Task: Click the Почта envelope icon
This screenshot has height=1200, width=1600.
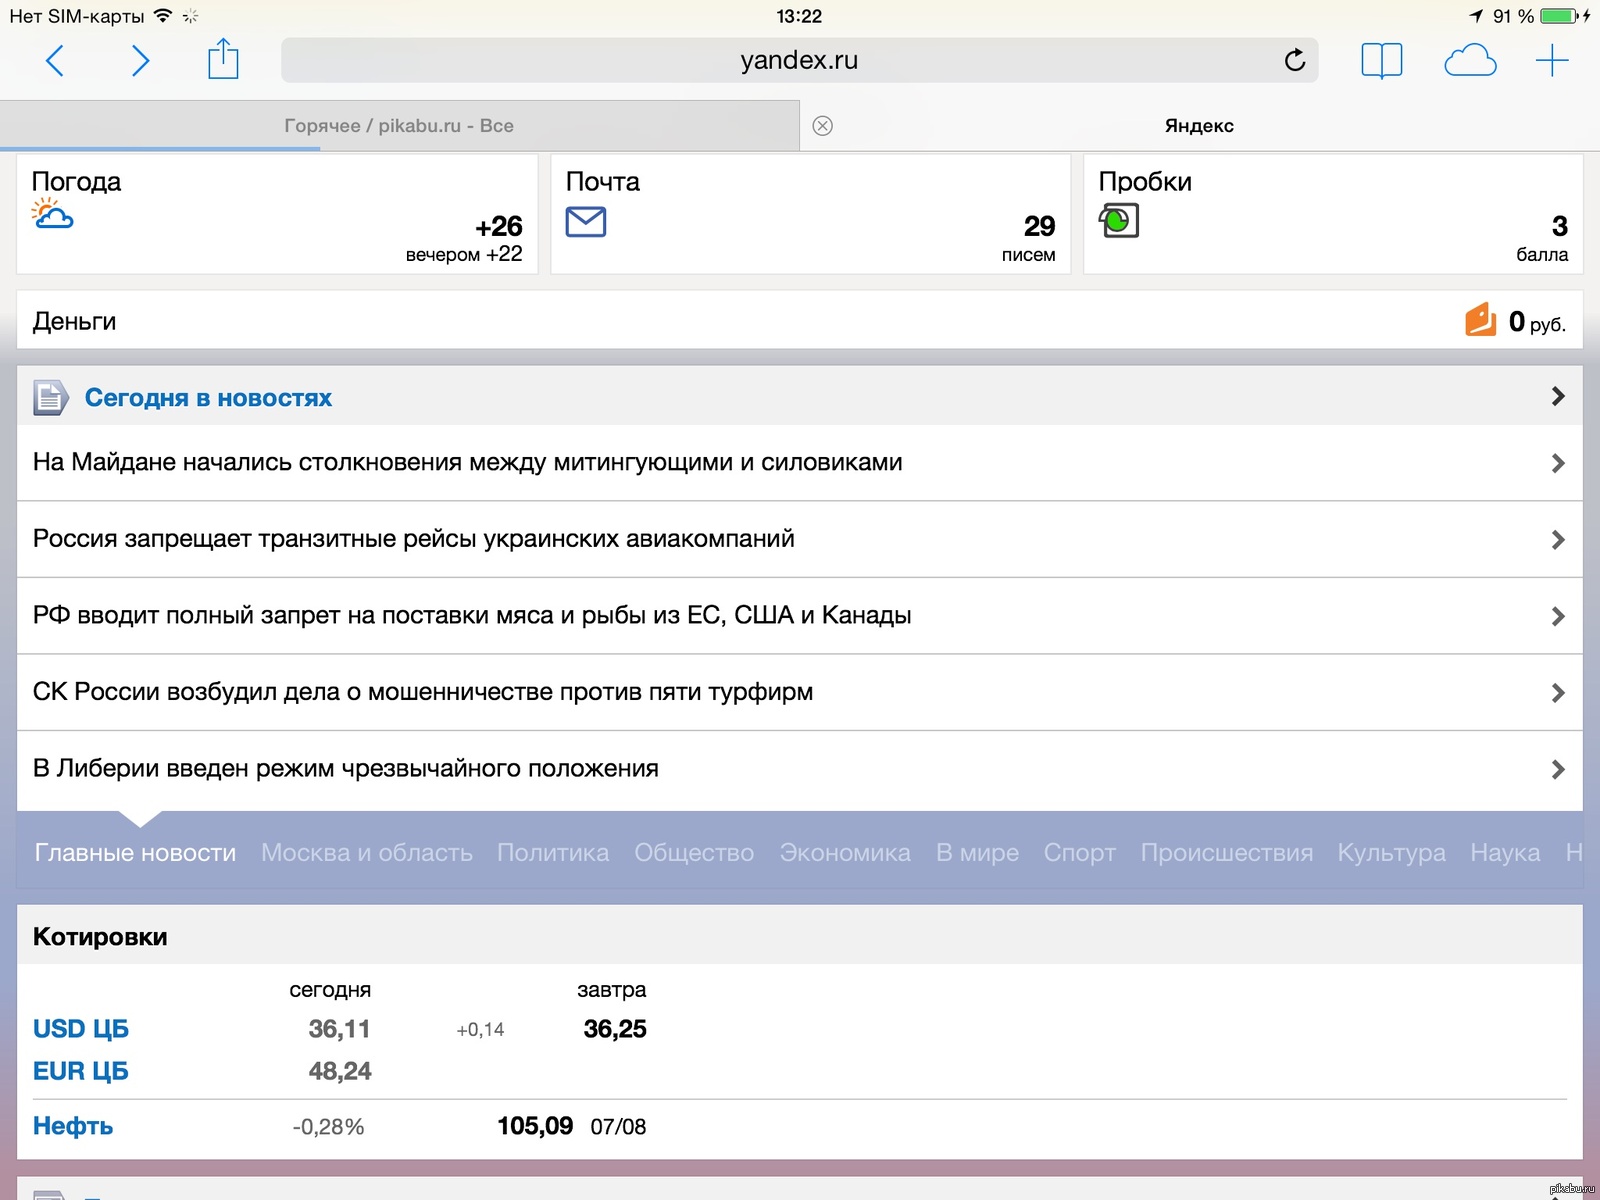Action: click(x=586, y=221)
